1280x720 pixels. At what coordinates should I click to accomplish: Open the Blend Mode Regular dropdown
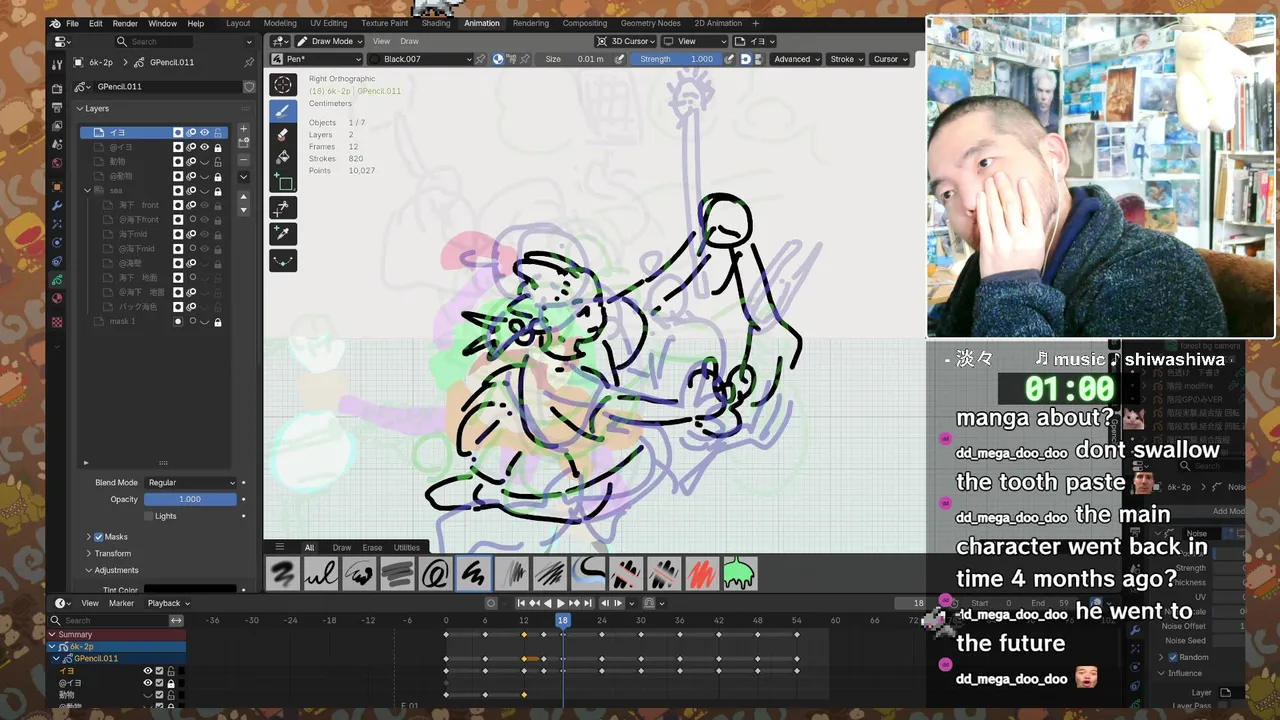pyautogui.click(x=191, y=483)
